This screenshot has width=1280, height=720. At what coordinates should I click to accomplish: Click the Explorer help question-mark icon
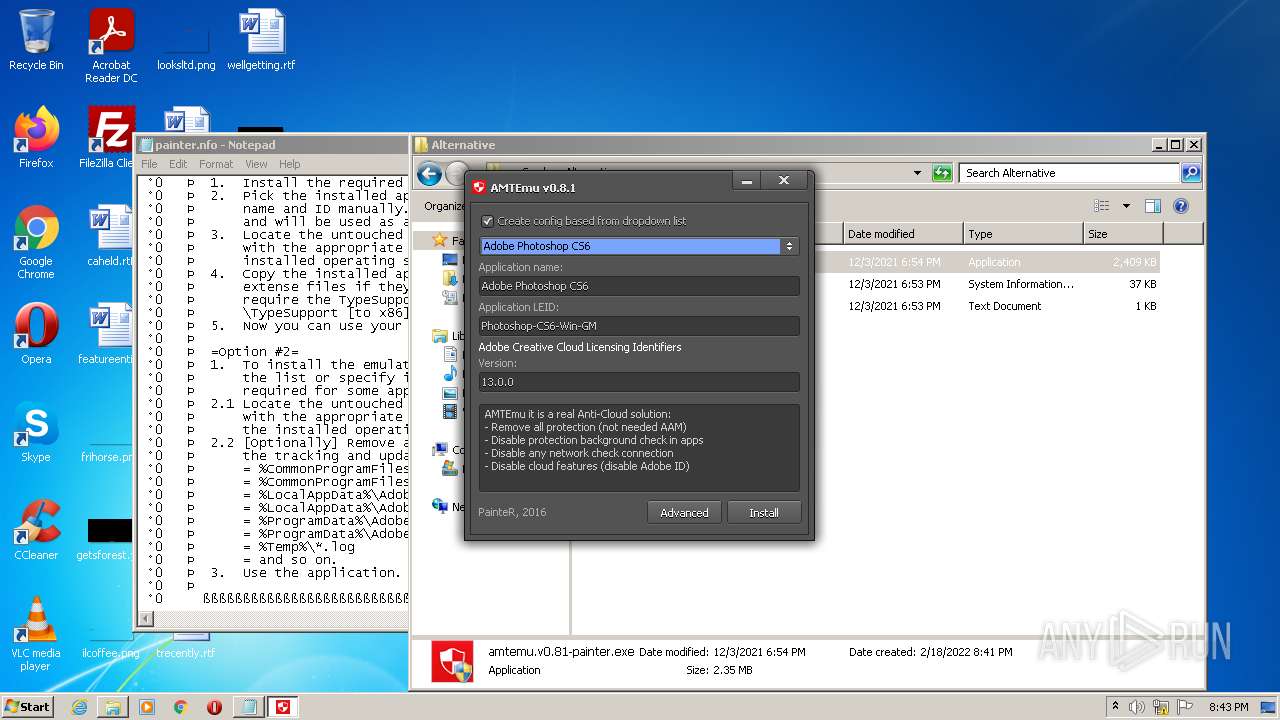(1181, 206)
